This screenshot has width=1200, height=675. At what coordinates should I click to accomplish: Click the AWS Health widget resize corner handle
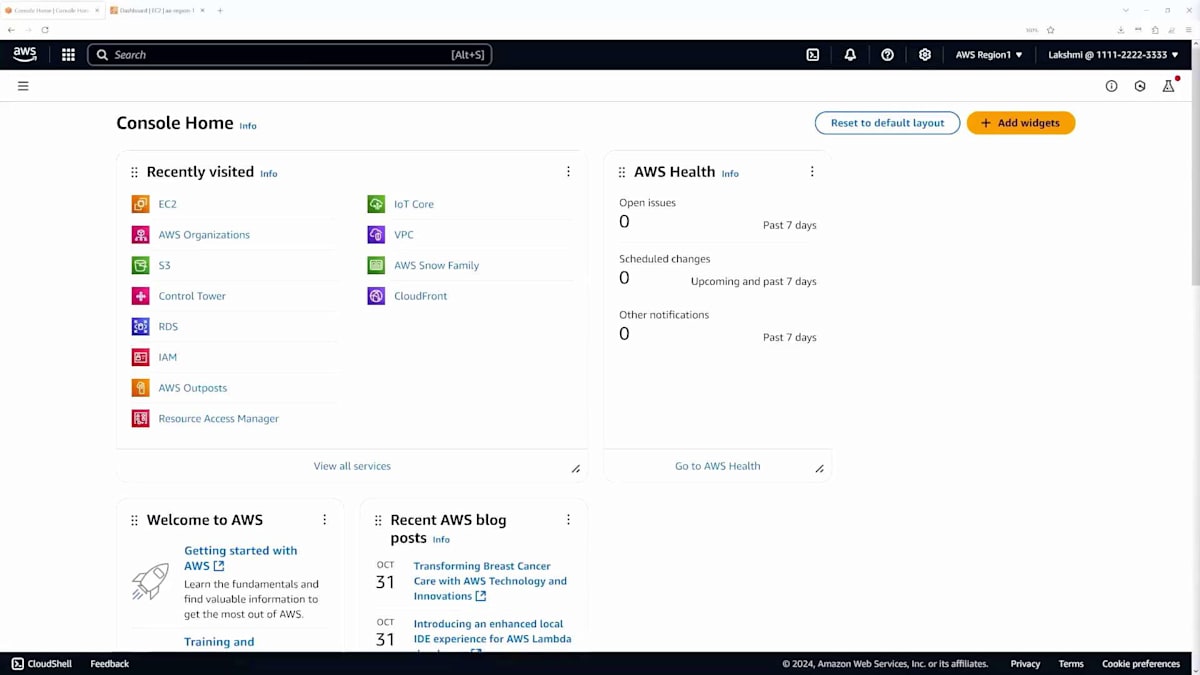[x=820, y=469]
